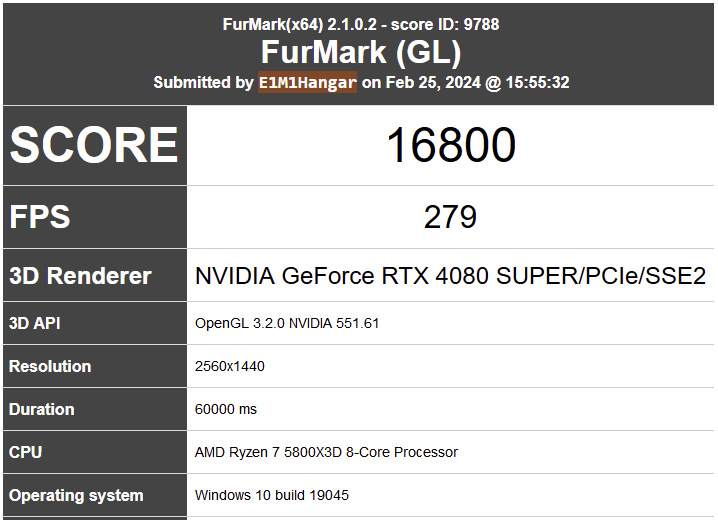Click the submission date Feb 25, 2024 text
Image resolution: width=718 pixels, height=520 pixels.
point(433,82)
